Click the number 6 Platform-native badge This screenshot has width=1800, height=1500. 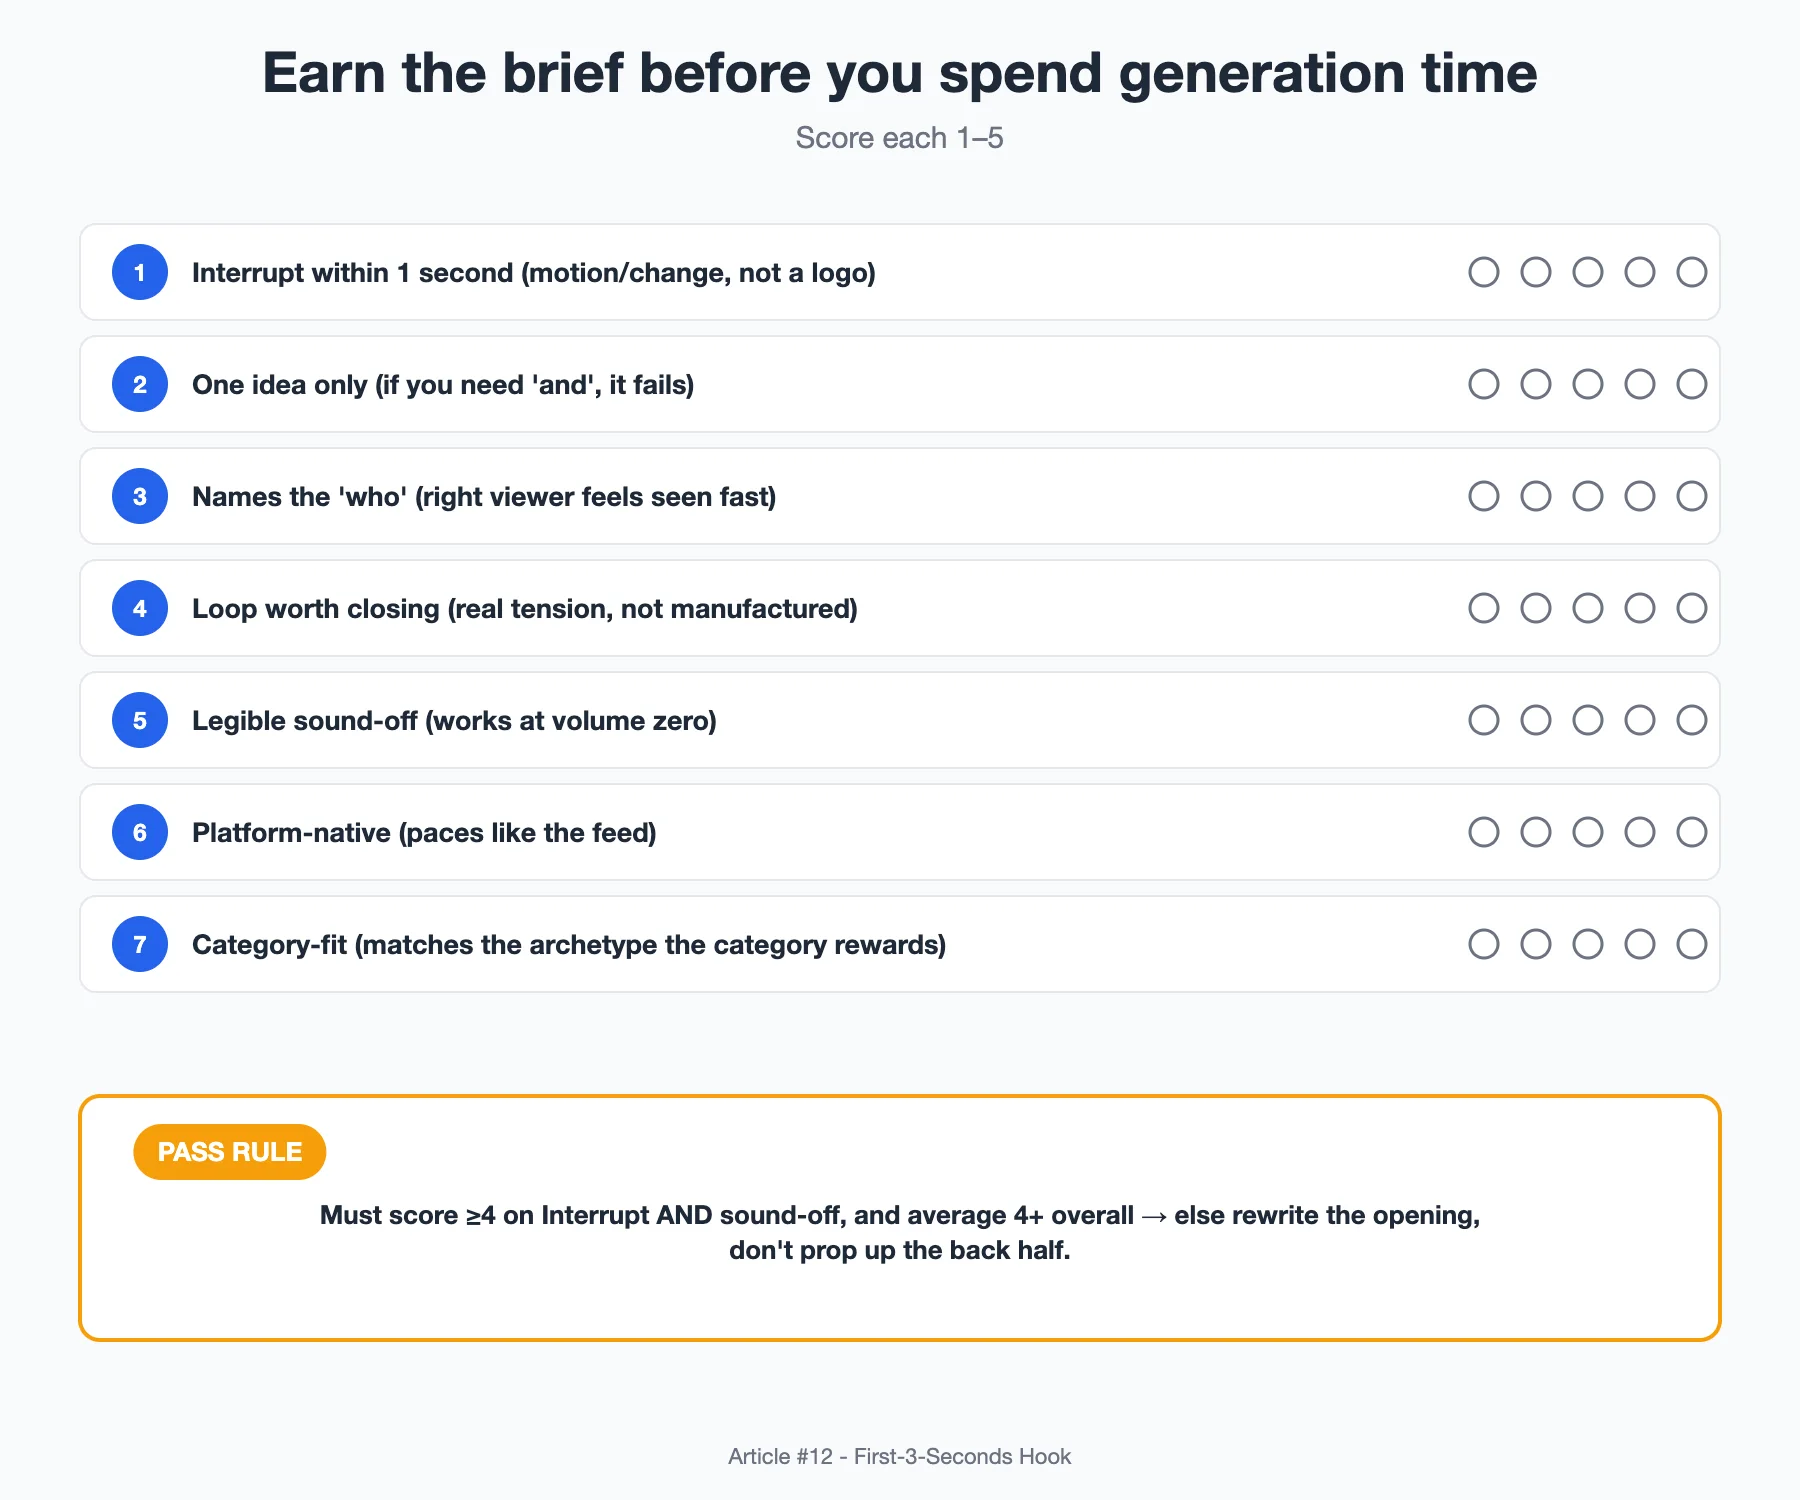[x=140, y=832]
